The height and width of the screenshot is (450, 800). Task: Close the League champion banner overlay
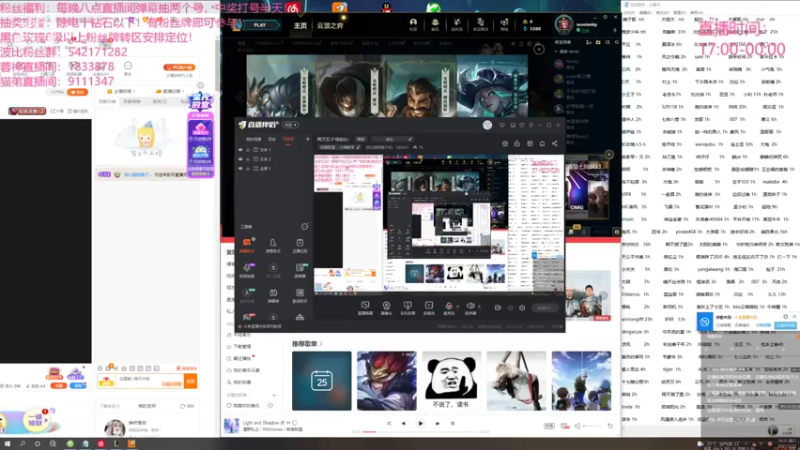pos(539,49)
